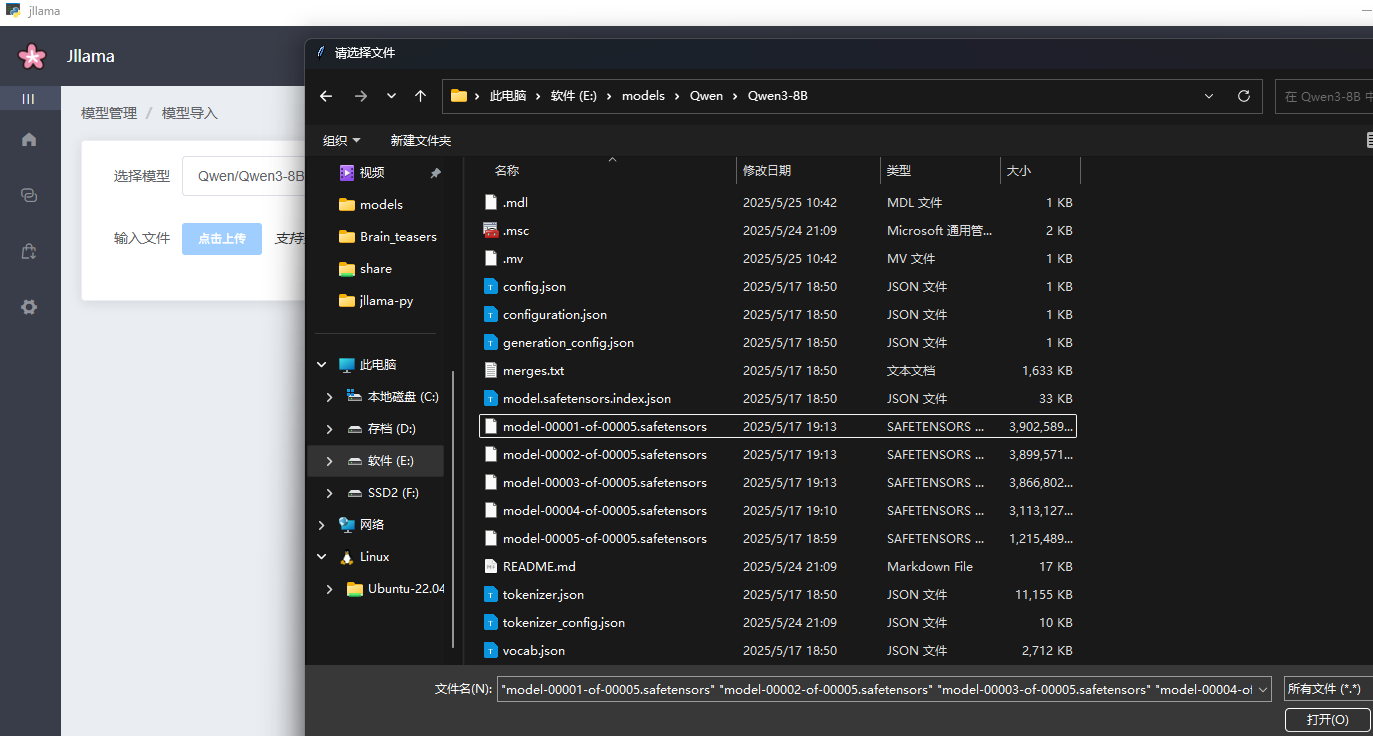Click 新建文件夹 button
This screenshot has height=736, width=1373.
coord(421,141)
